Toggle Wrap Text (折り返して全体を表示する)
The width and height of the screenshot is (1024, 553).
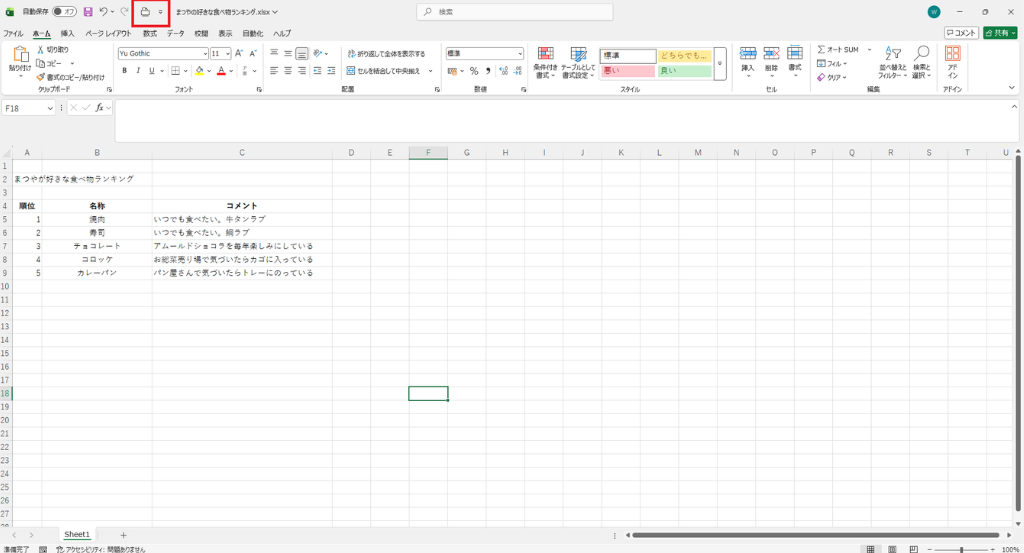(386, 54)
